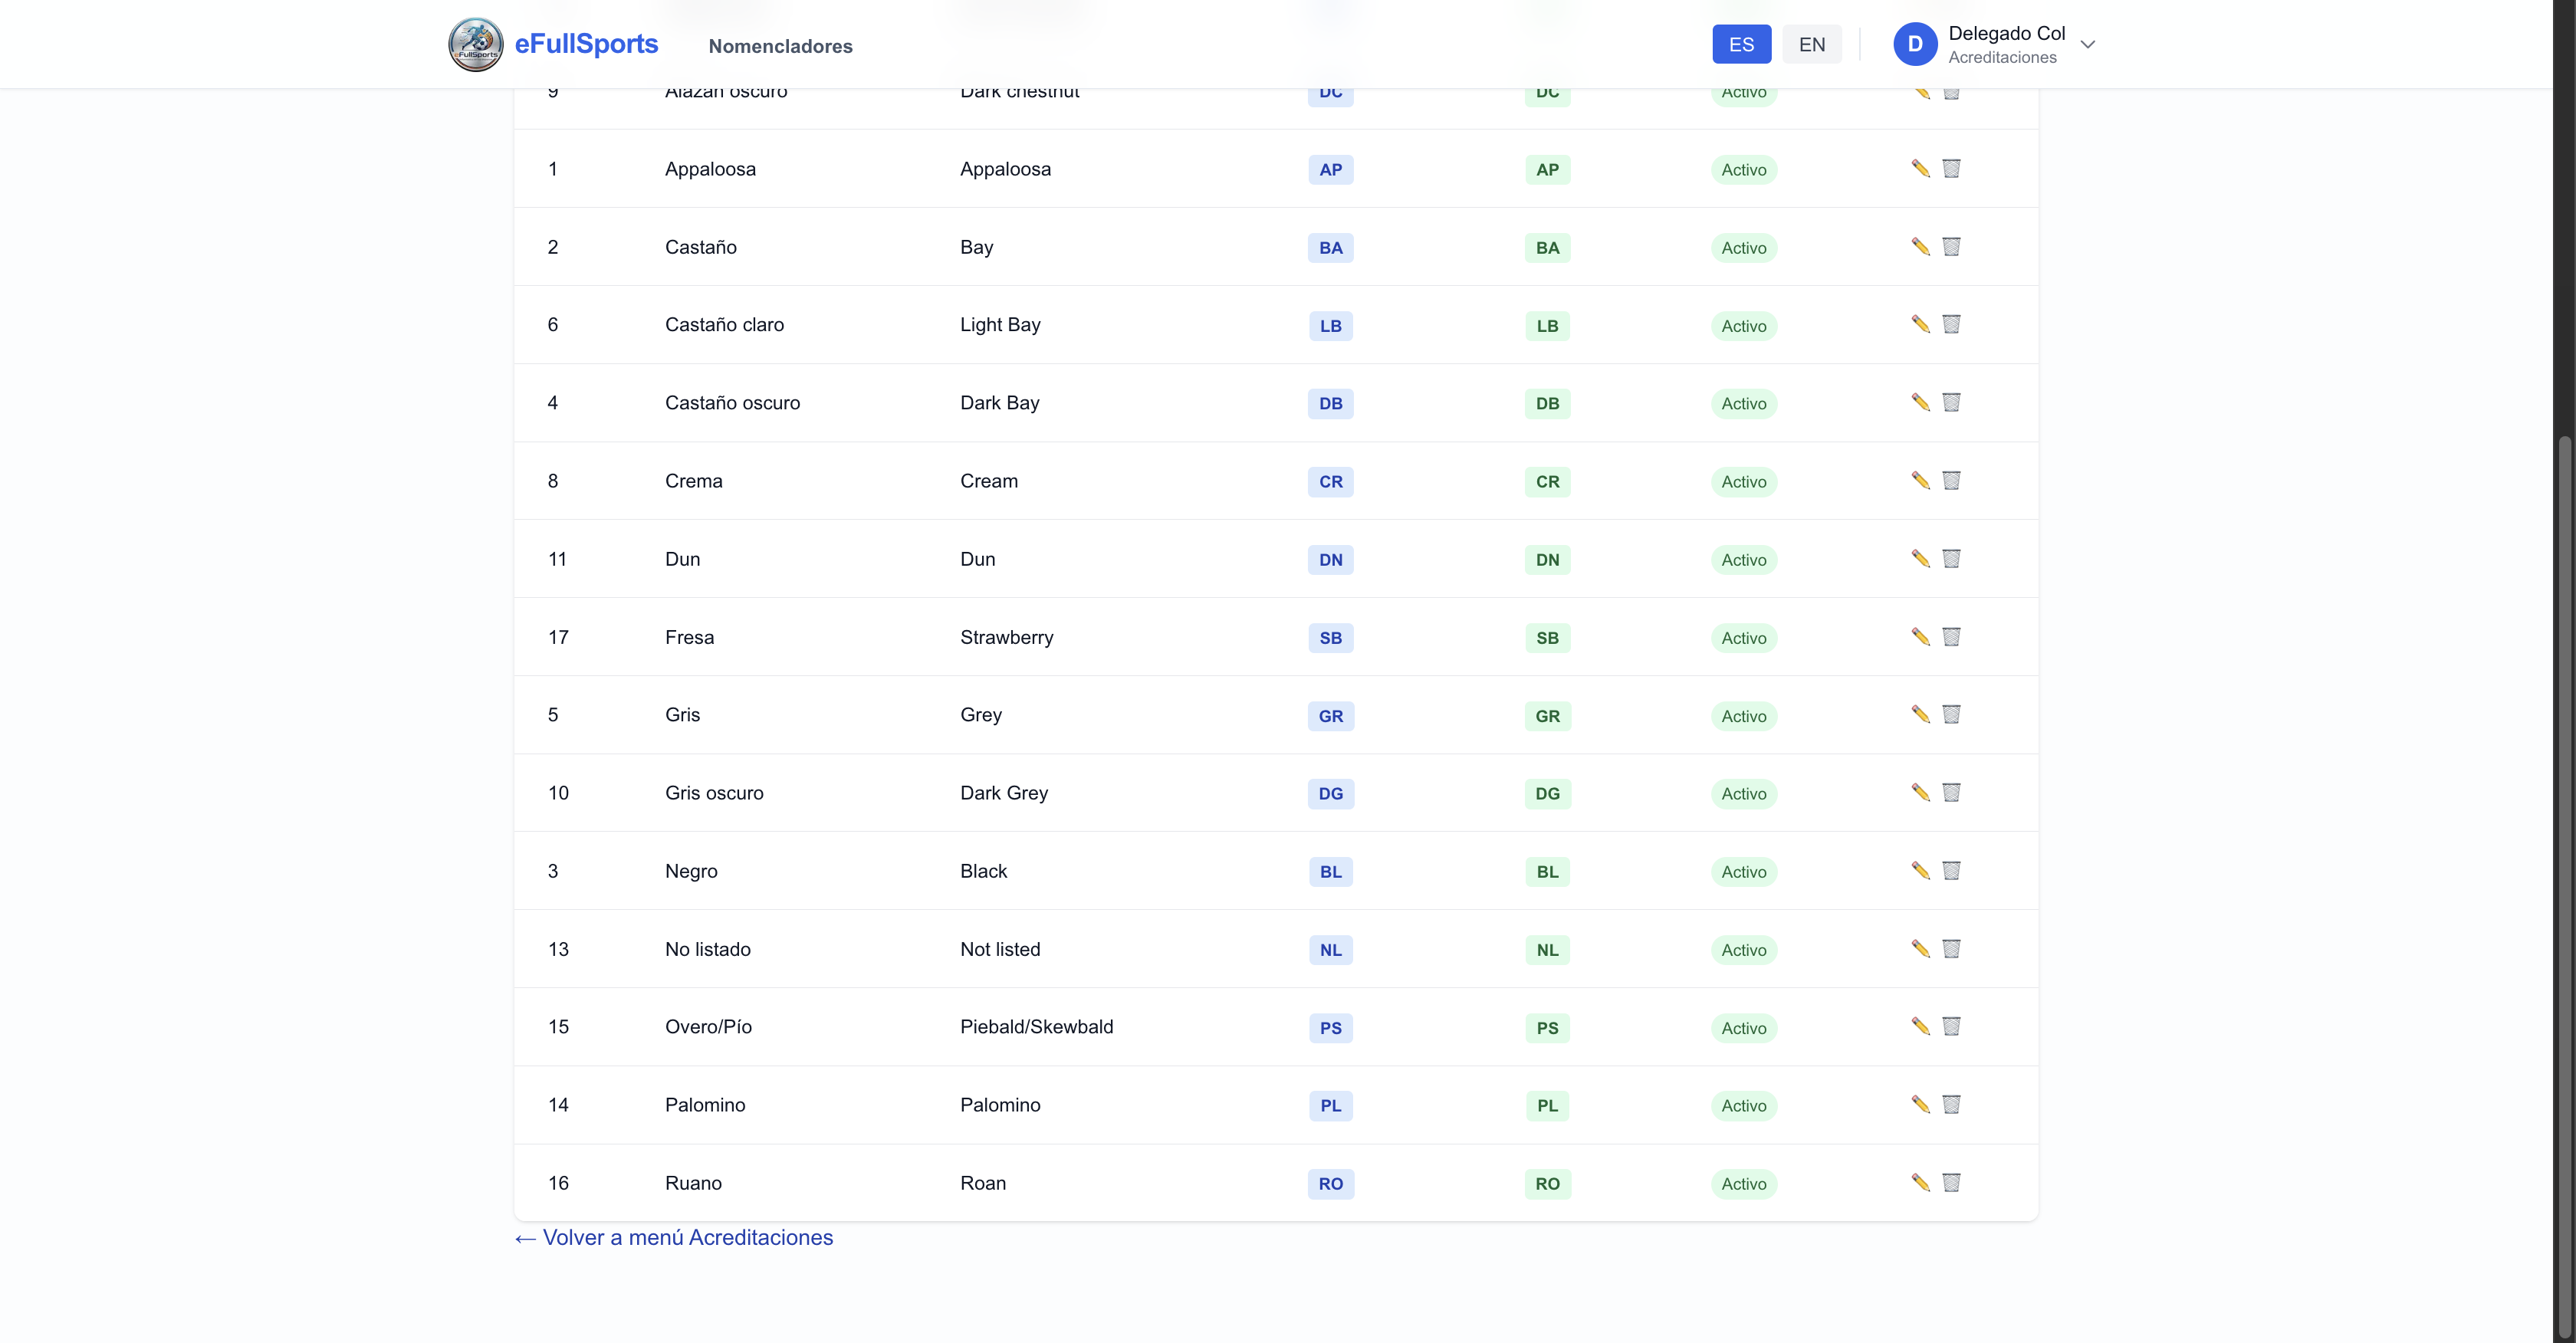Viewport: 2576px width, 1343px height.
Task: Edit the Gris oscuro entry
Action: point(1920,792)
